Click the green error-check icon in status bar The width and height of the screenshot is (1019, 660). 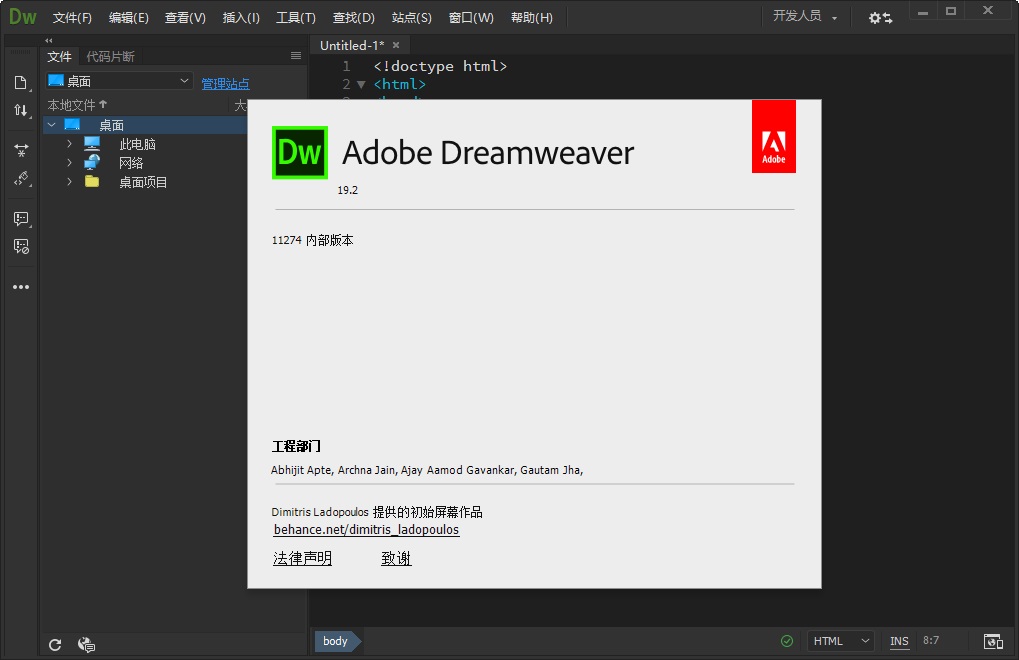tap(786, 641)
